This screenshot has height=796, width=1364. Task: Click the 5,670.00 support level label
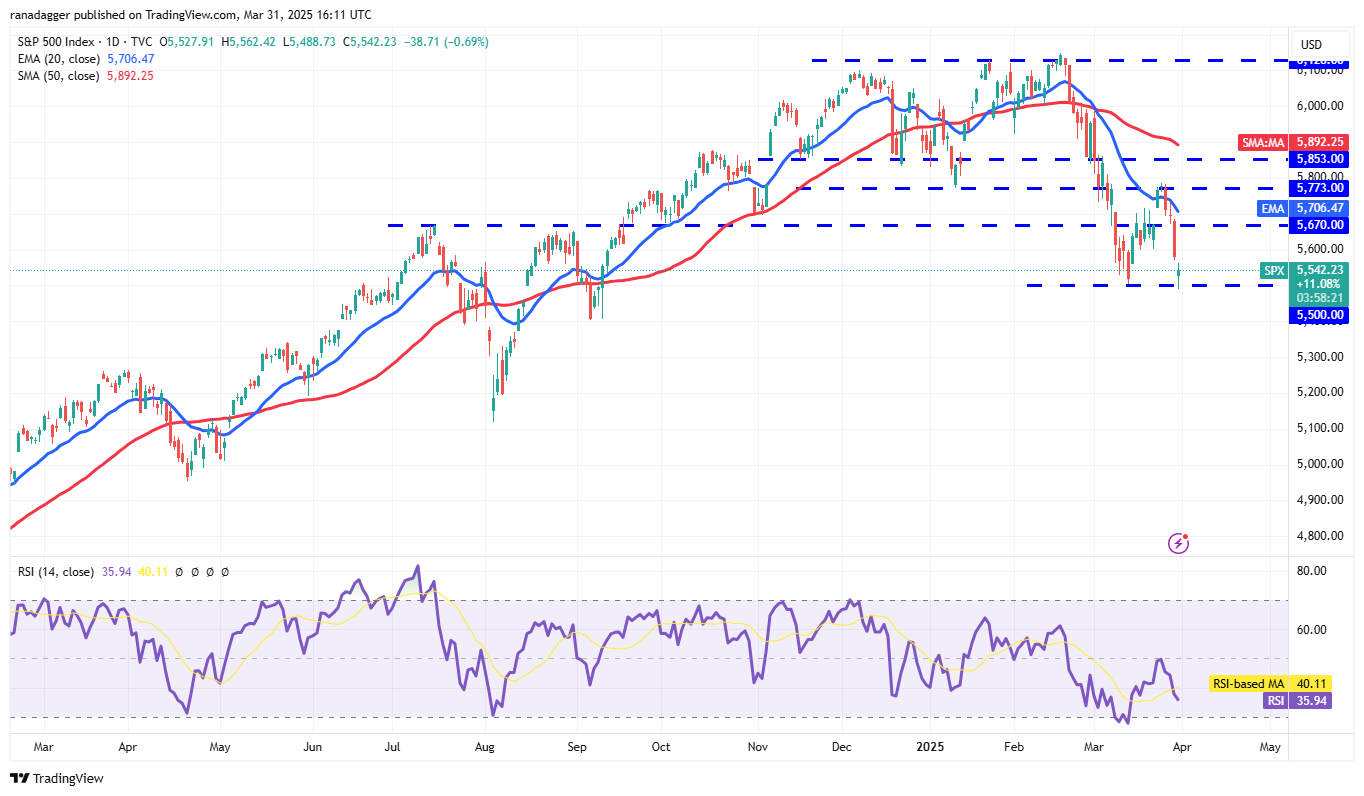point(1318,225)
